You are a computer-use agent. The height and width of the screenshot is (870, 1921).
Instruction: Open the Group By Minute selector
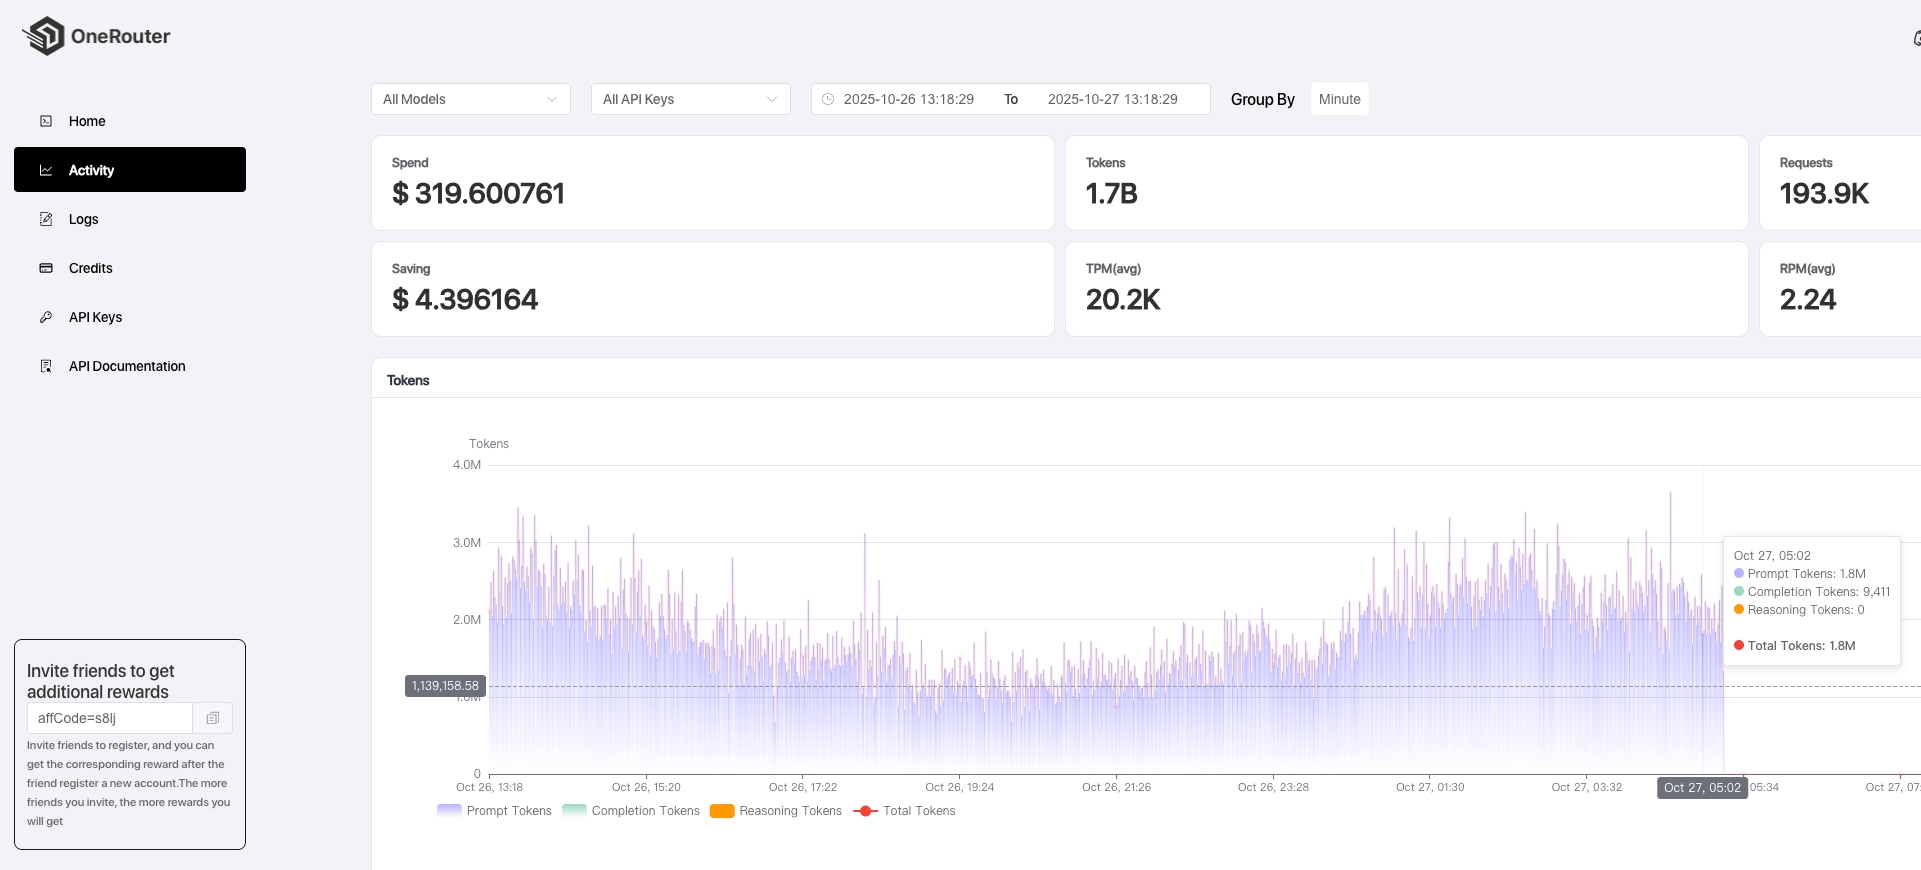click(1339, 99)
